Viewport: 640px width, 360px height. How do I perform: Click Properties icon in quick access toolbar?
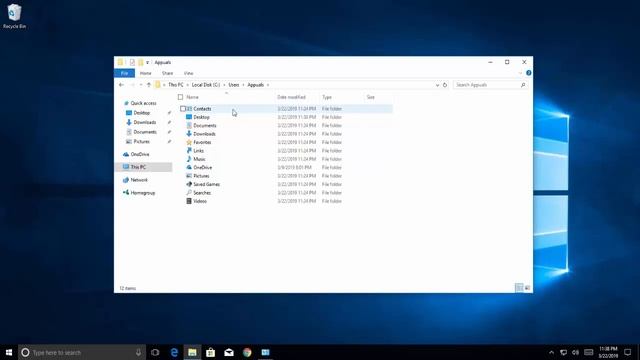pyautogui.click(x=132, y=62)
